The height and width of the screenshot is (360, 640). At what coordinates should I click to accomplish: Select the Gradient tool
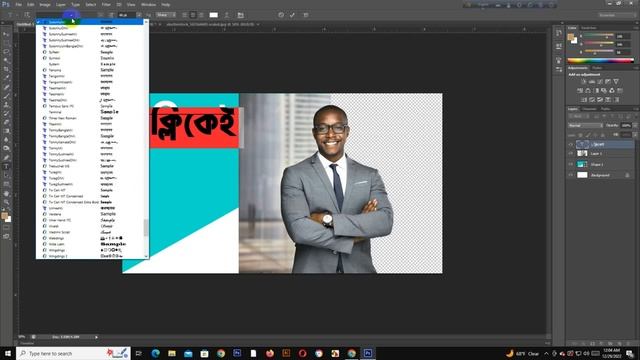click(x=6, y=131)
